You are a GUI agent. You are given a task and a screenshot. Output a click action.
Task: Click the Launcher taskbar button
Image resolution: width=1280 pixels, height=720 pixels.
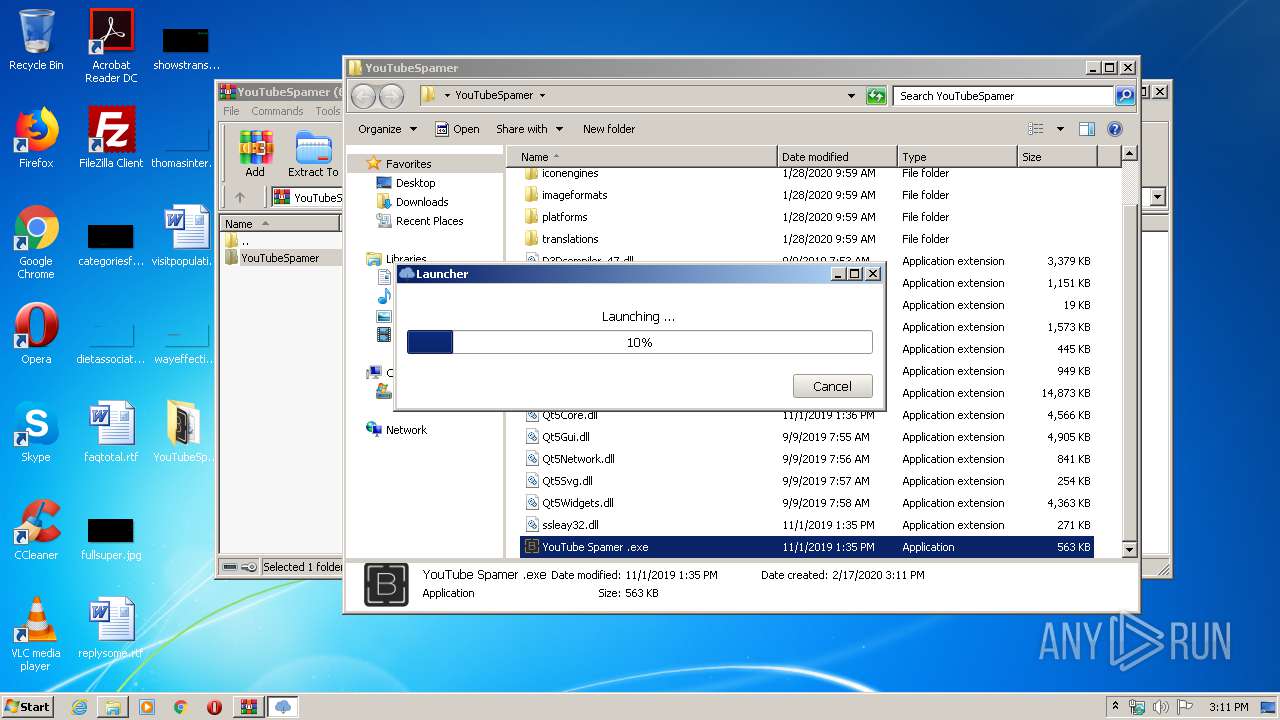[283, 707]
